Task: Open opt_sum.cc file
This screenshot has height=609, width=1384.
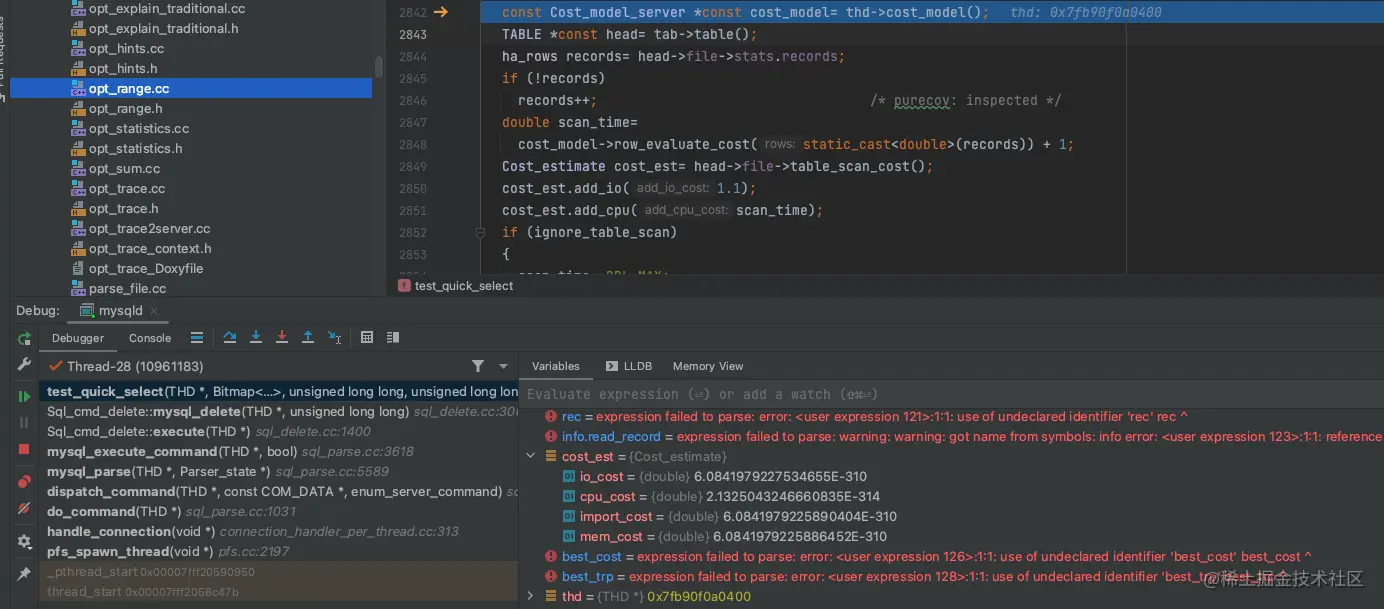Action: (124, 169)
